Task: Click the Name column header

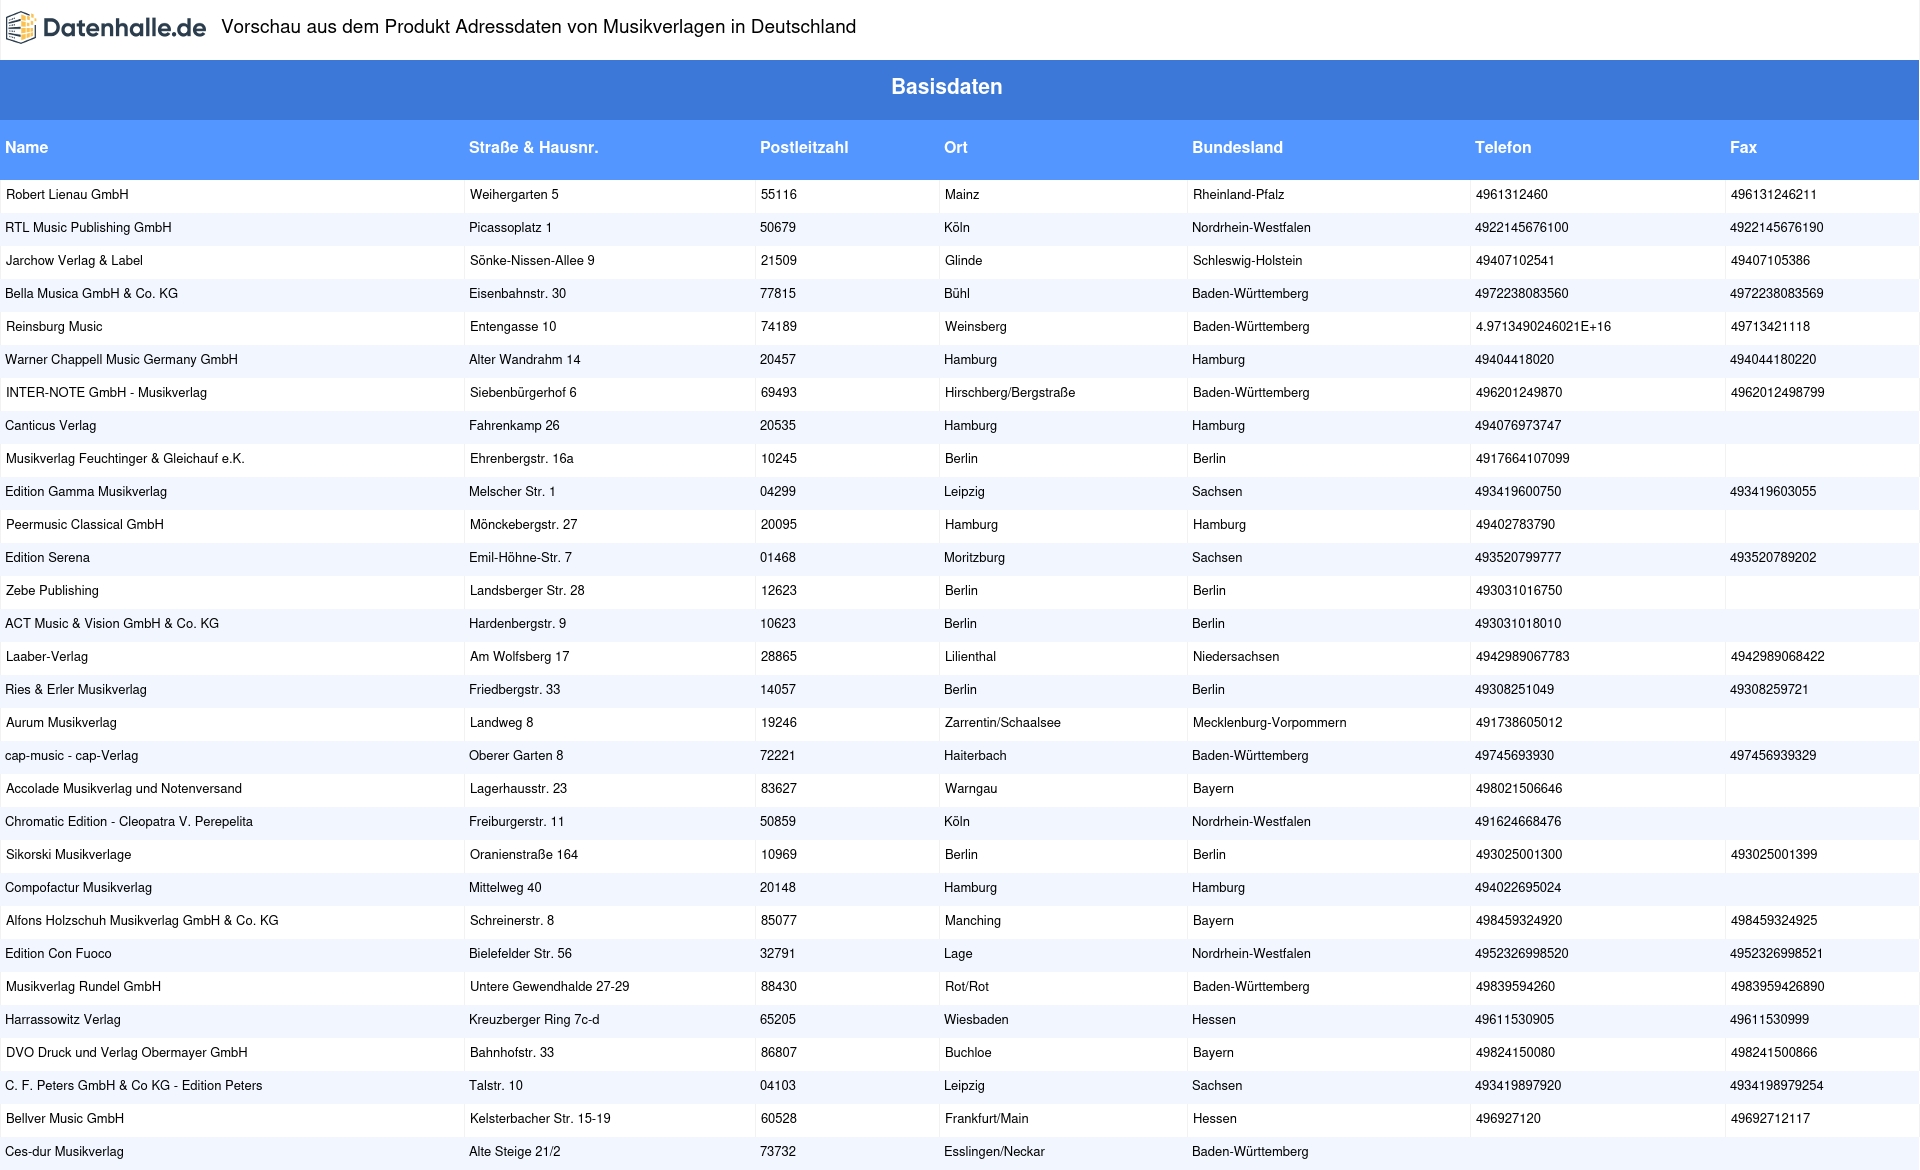Action: click(x=27, y=147)
